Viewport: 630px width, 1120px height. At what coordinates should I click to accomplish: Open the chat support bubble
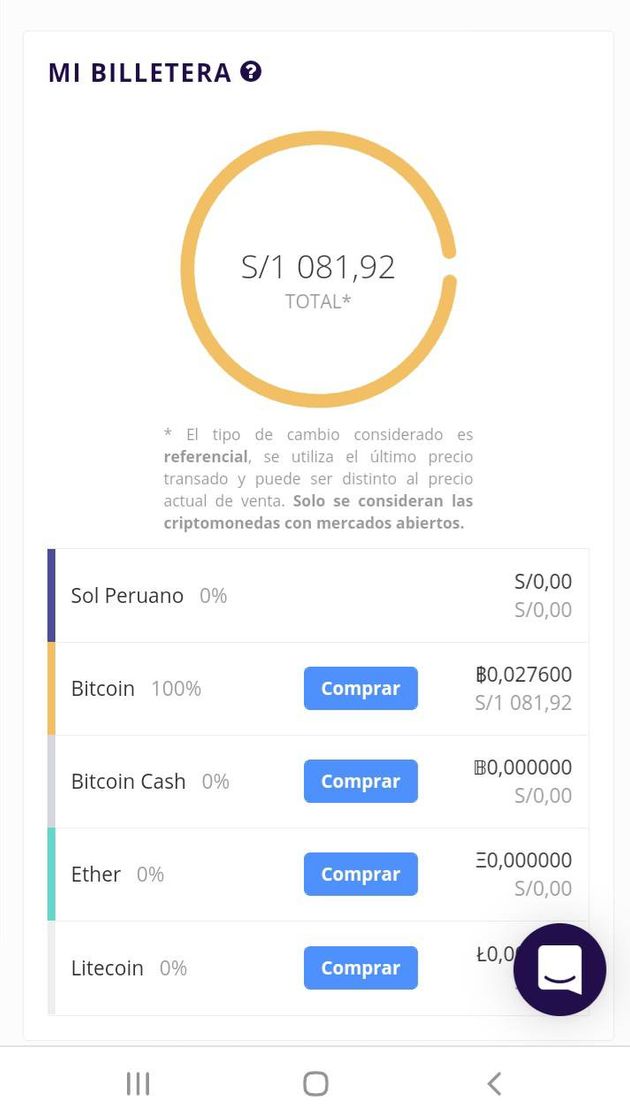point(559,969)
